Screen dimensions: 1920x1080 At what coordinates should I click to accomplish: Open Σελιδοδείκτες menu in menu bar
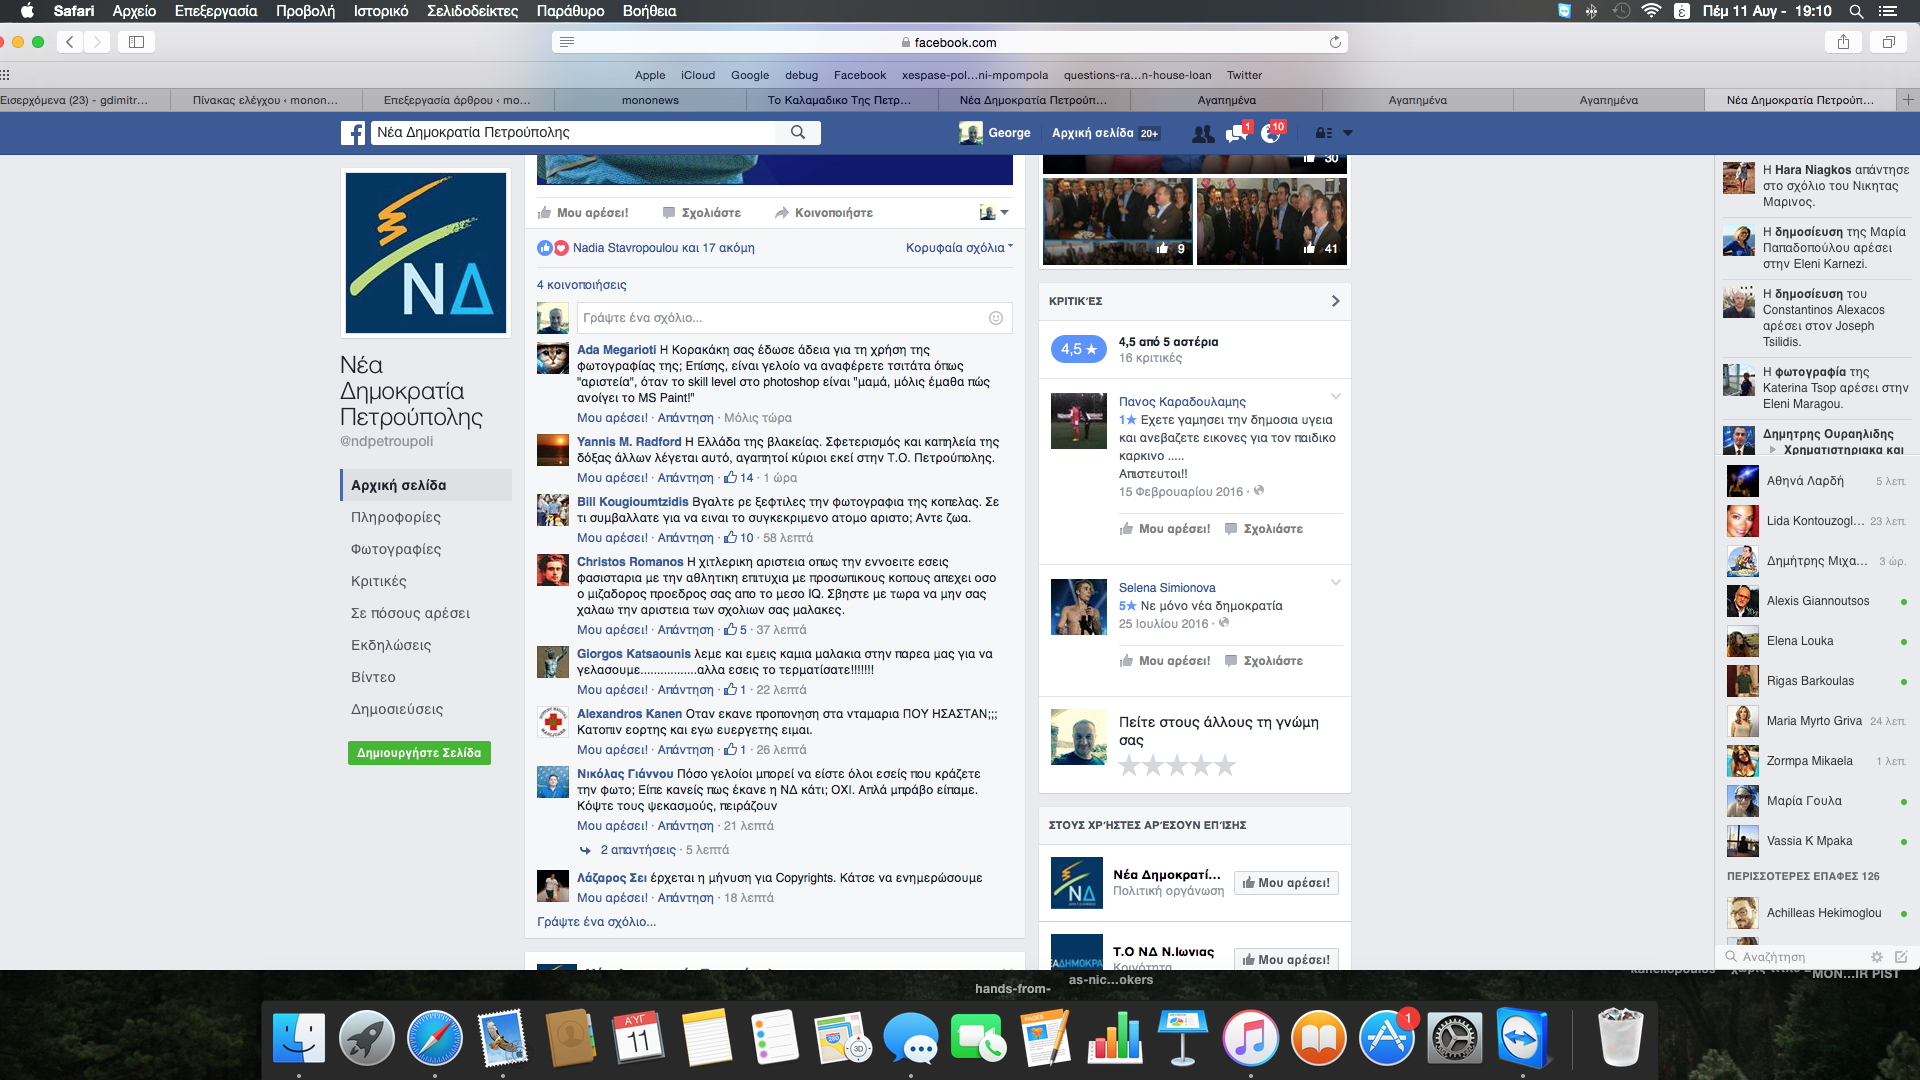point(472,11)
